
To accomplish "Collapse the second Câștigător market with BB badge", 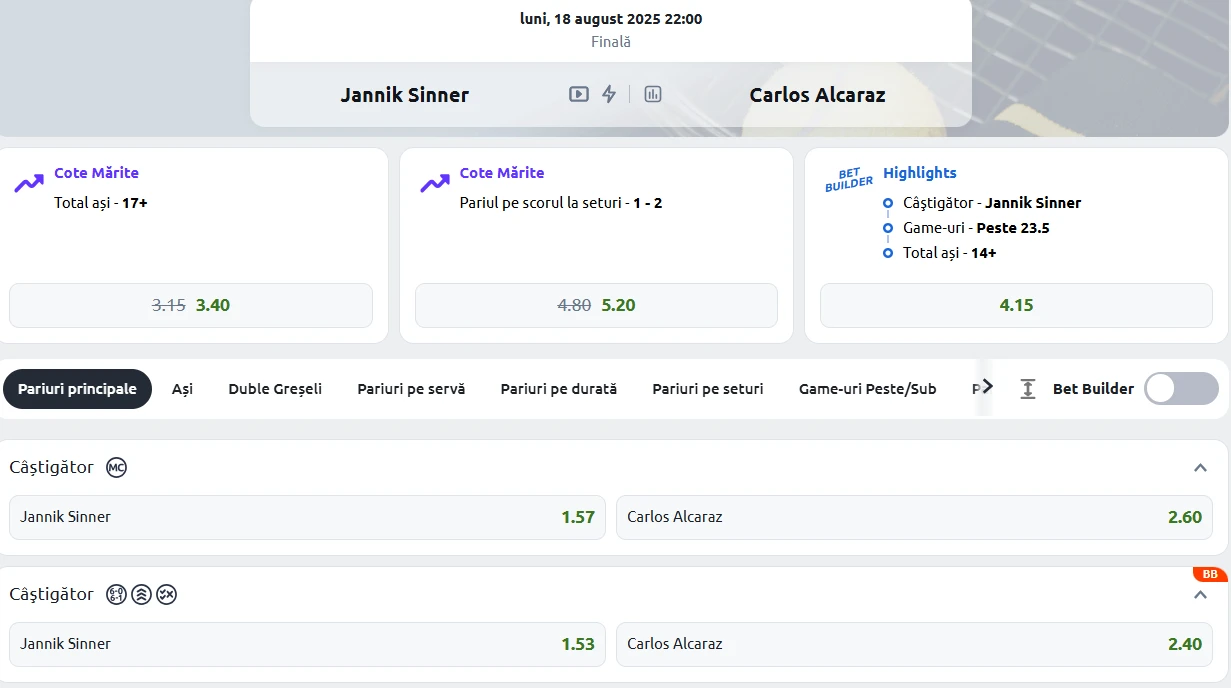I will point(1201,595).
